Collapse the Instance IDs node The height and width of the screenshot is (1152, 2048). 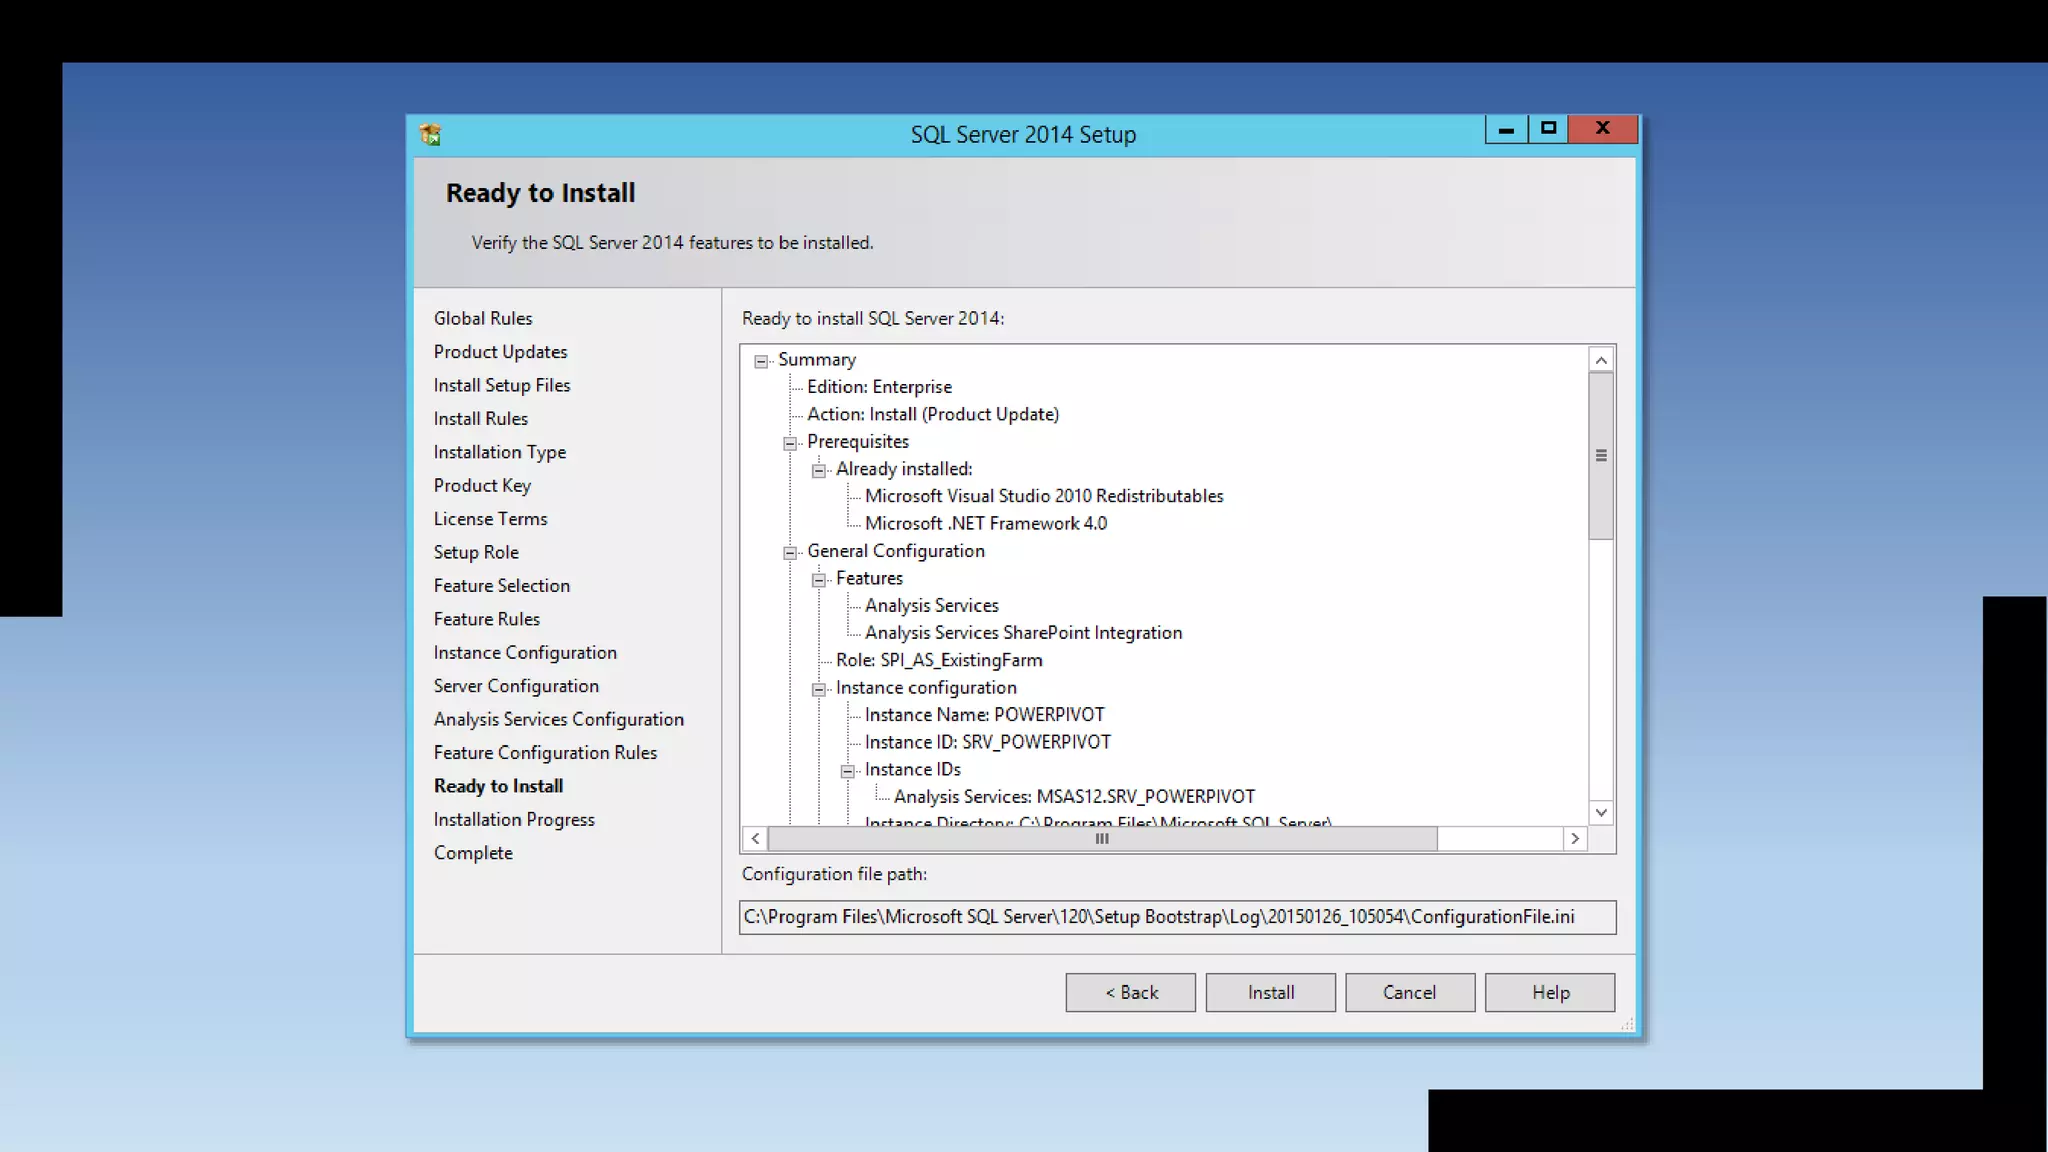click(x=848, y=771)
